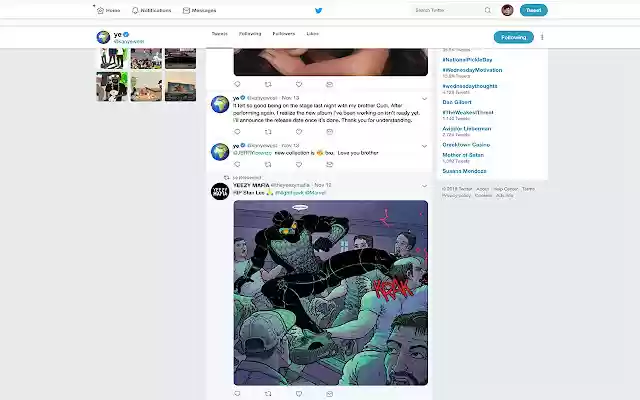This screenshot has width=640, height=400.
Task: Open the profile more-options three dots
Action: [542, 37]
